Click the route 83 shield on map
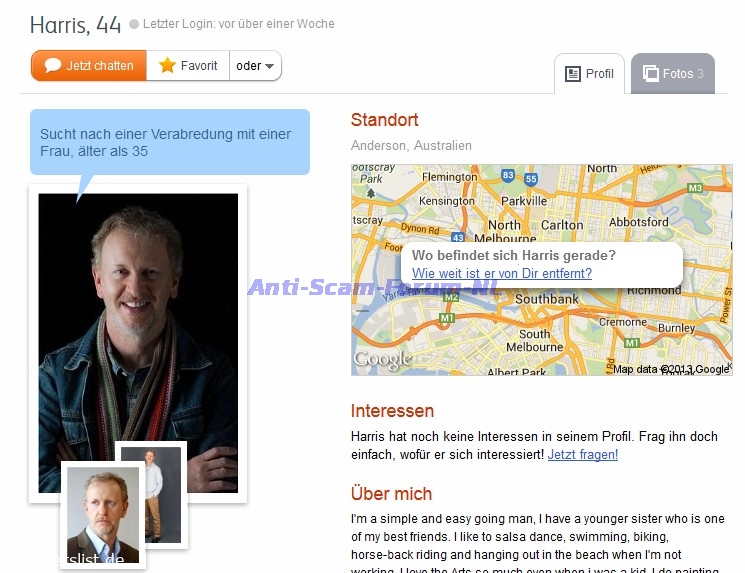This screenshot has height=573, width=745. point(508,175)
